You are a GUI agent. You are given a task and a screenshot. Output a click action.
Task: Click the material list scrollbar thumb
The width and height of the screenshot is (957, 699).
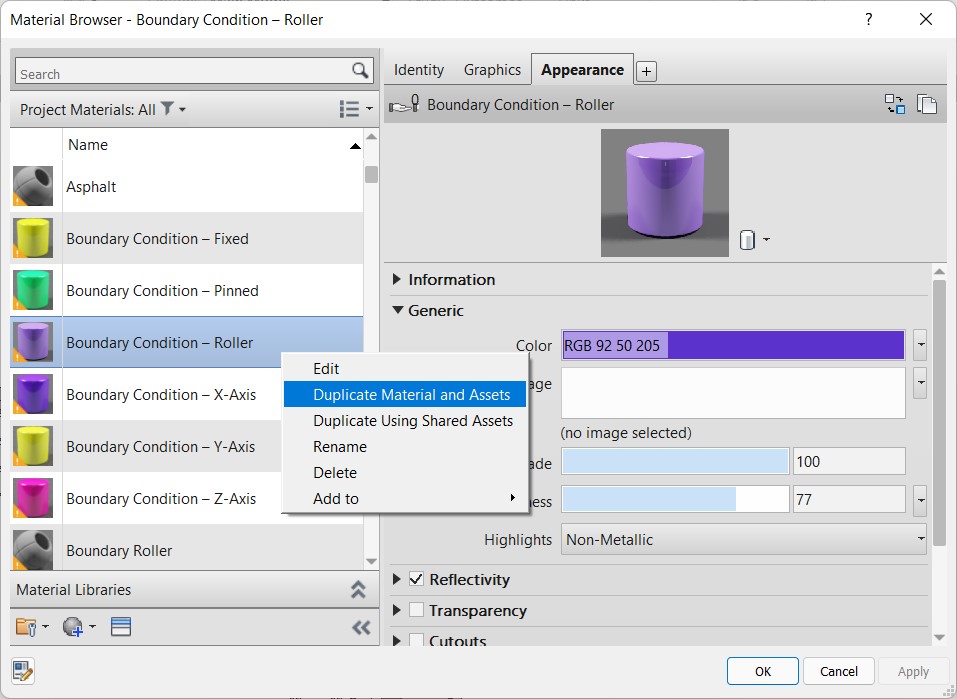pyautogui.click(x=371, y=174)
